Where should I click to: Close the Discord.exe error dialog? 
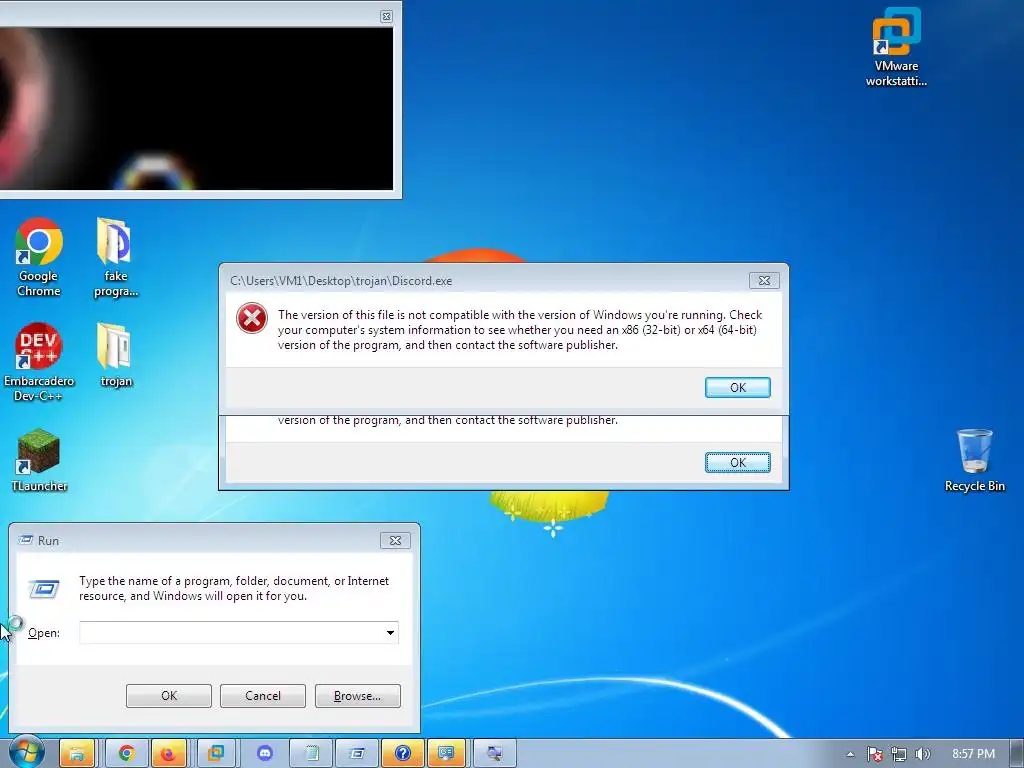click(763, 280)
